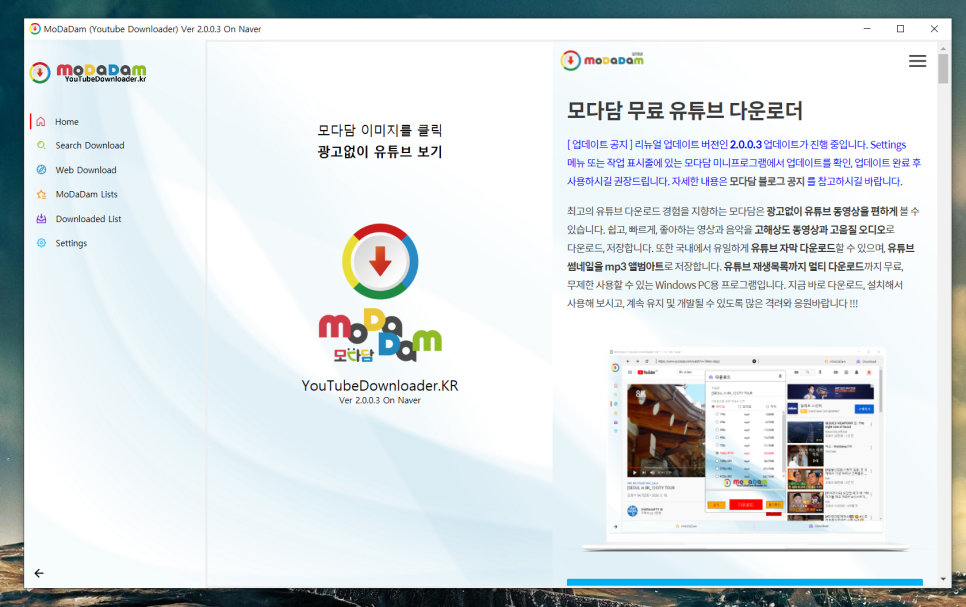
Task: Click the YouTubeDownloader.KR text under logo
Action: tap(380, 386)
